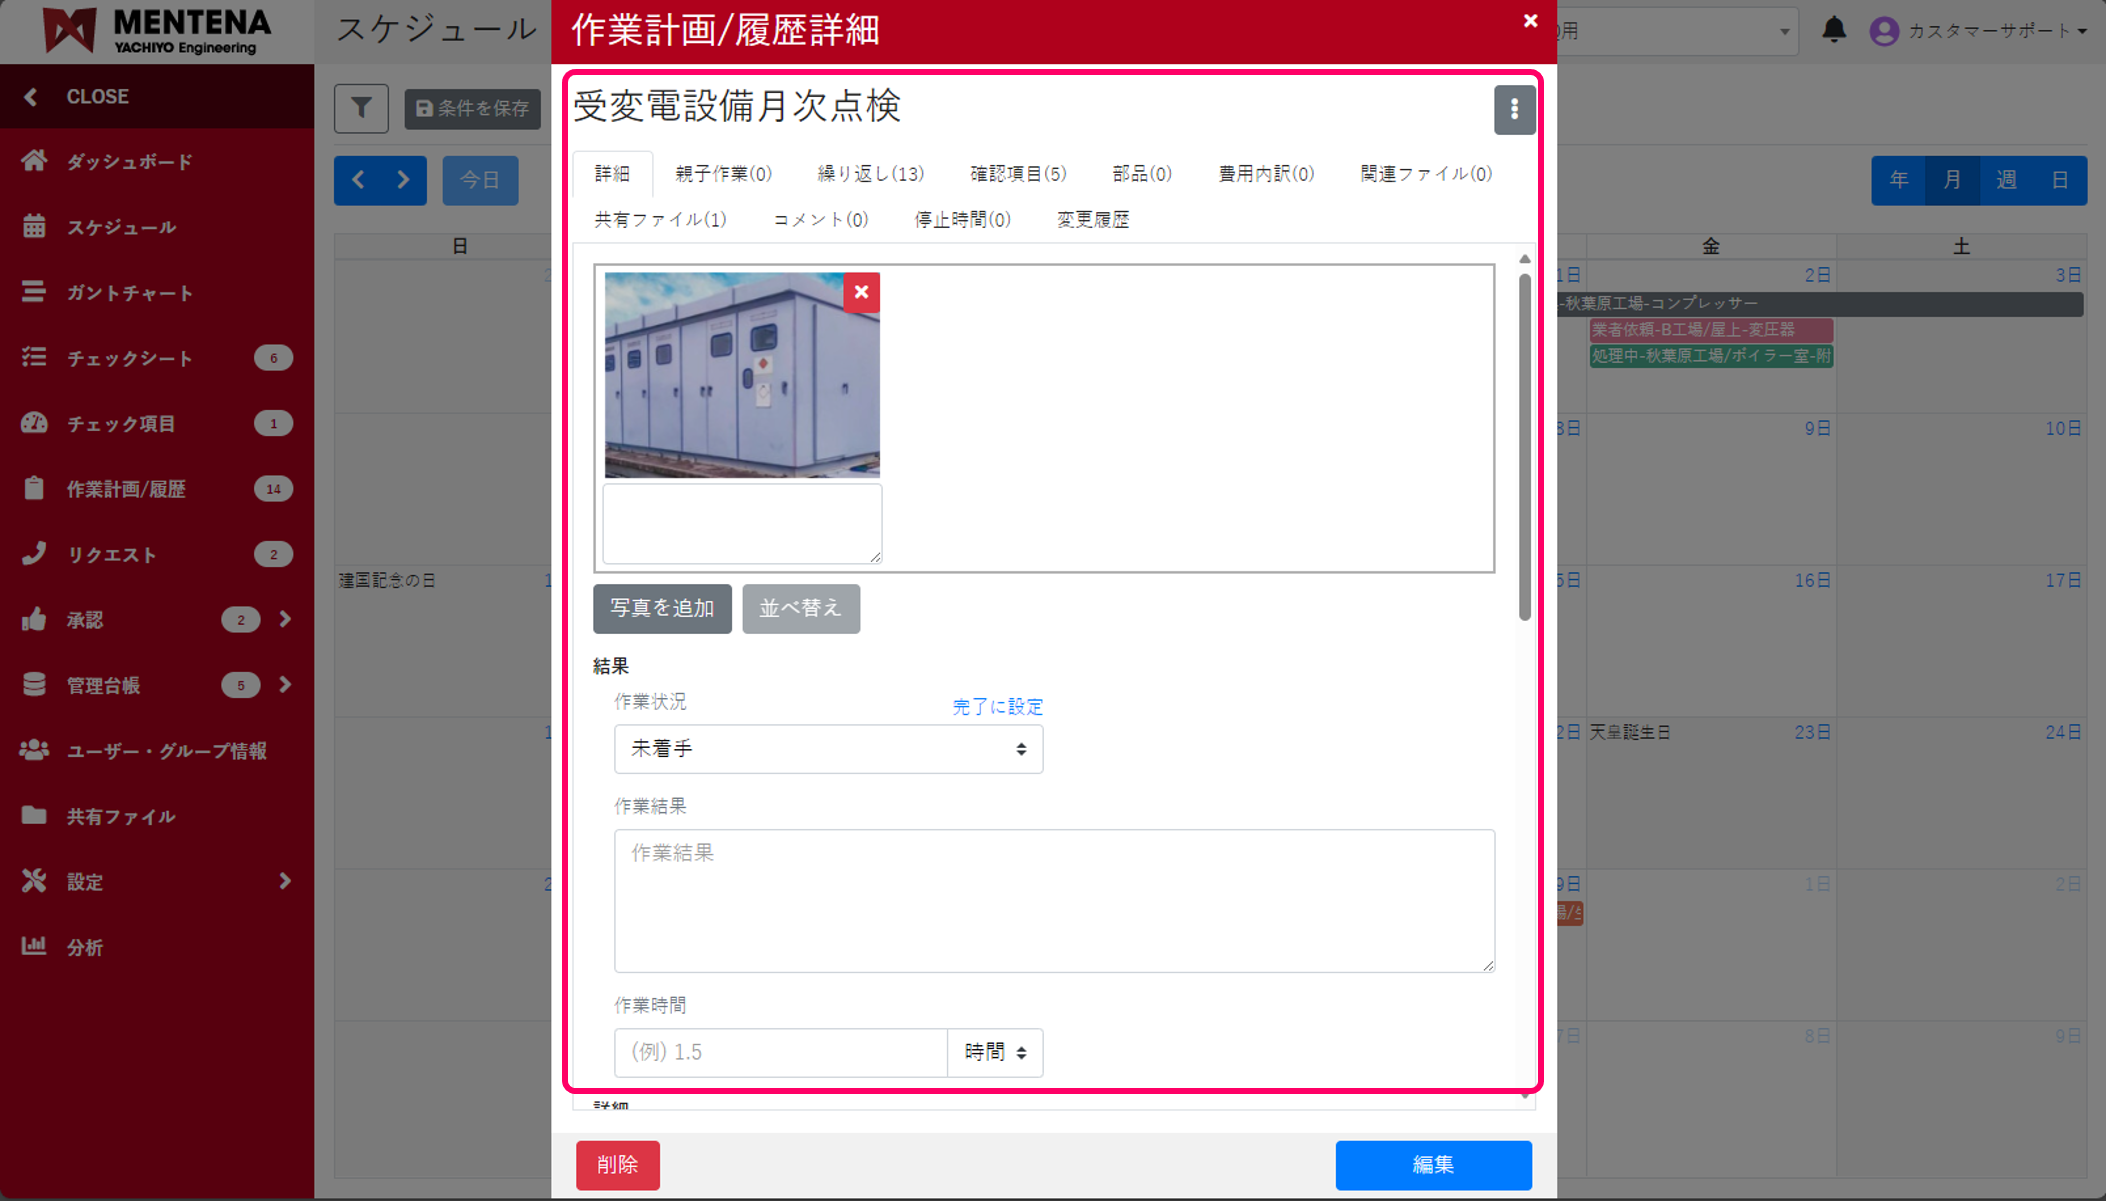
Task: Open notifications bell icon
Action: click(x=1833, y=30)
